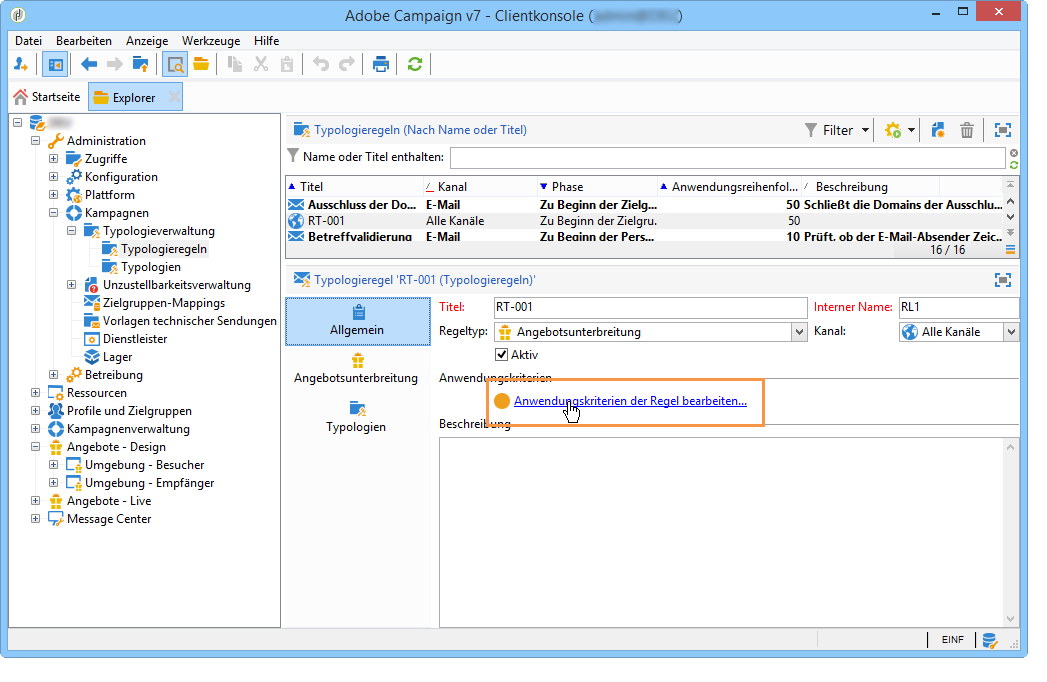Click the print icon in toolbar
Viewport: 1047px width, 682px height.
click(x=381, y=64)
